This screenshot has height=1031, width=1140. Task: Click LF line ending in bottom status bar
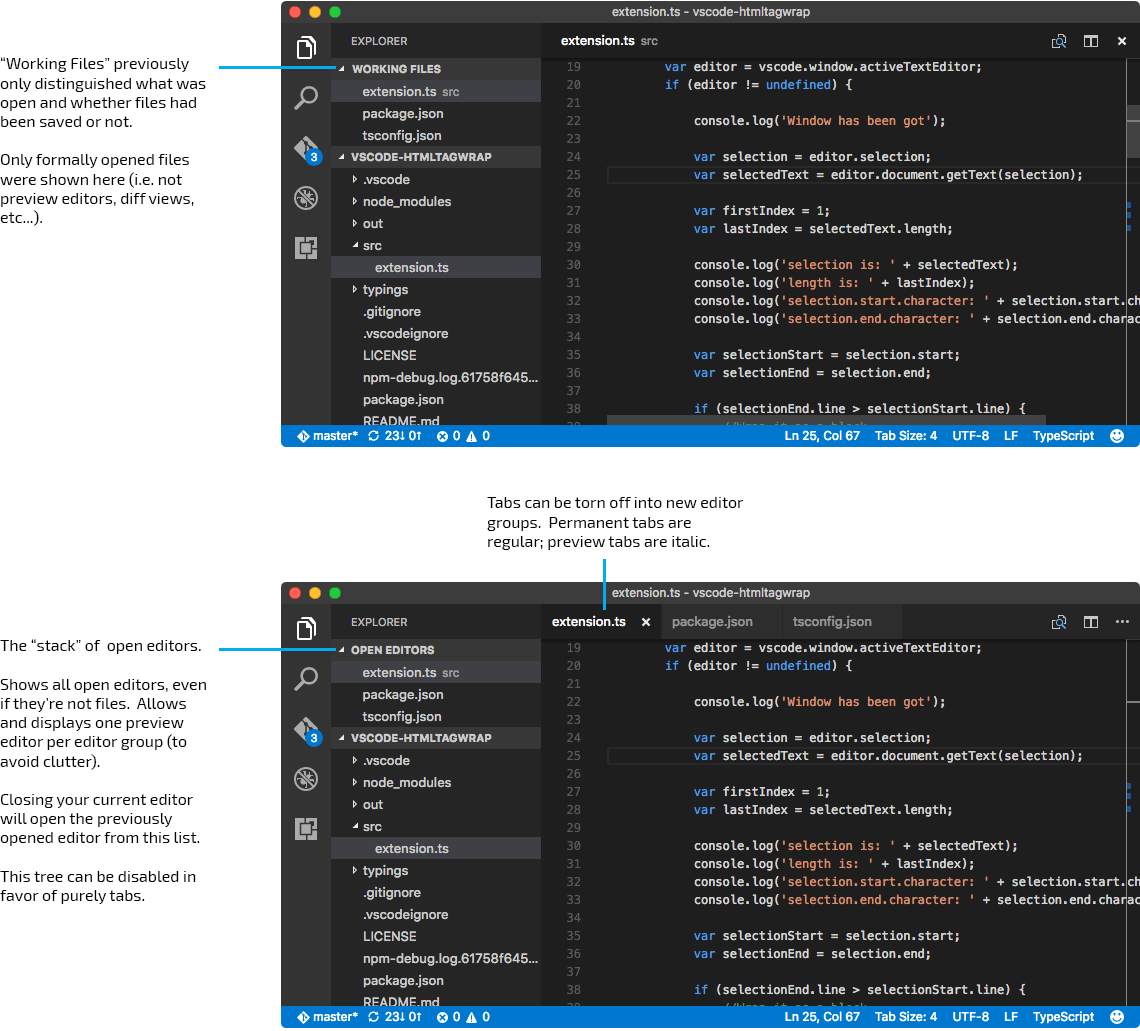pyautogui.click(x=1011, y=1017)
